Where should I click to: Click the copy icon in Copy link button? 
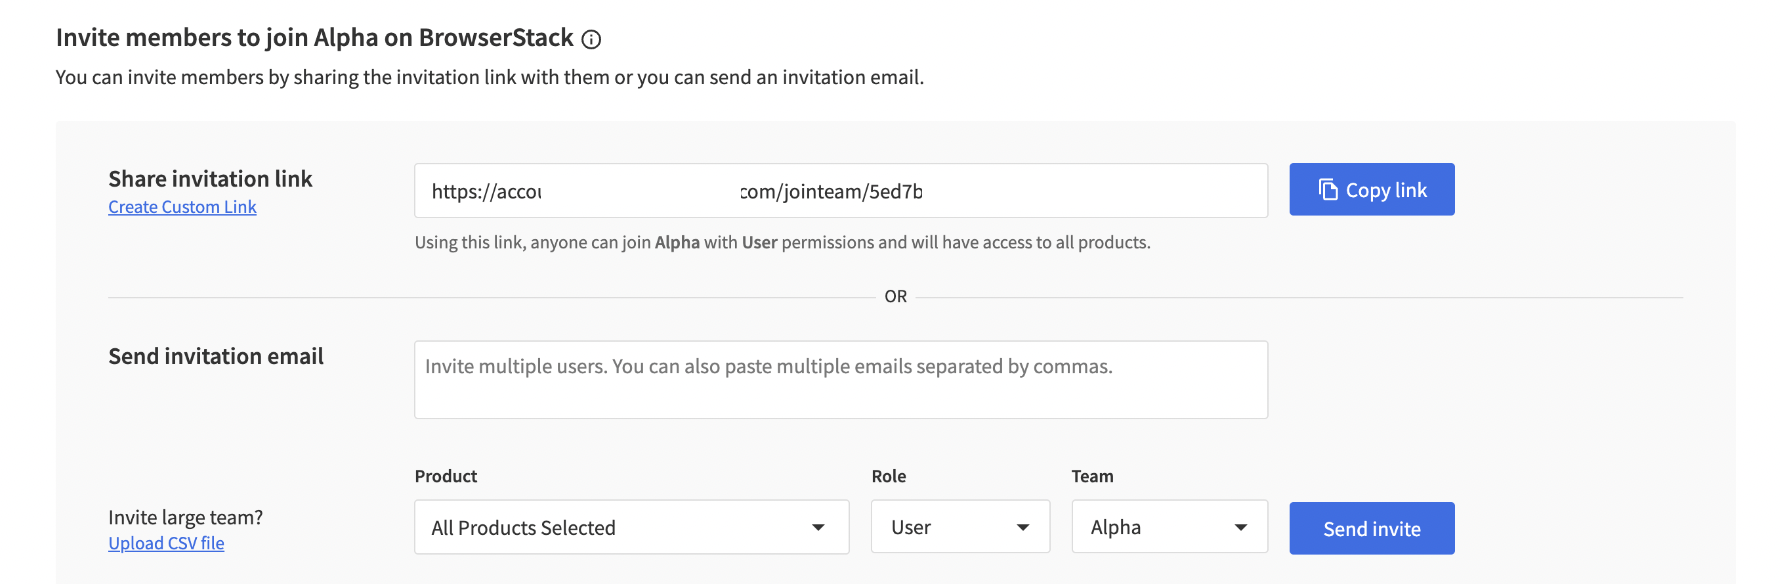[1327, 190]
